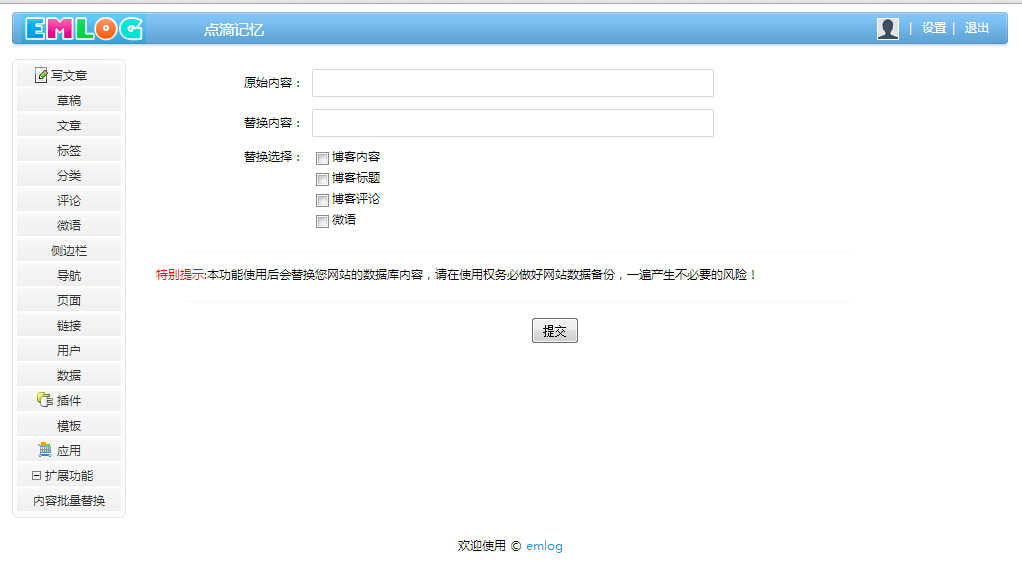
Task: Go to the 标签 tags menu item
Action: click(x=69, y=150)
